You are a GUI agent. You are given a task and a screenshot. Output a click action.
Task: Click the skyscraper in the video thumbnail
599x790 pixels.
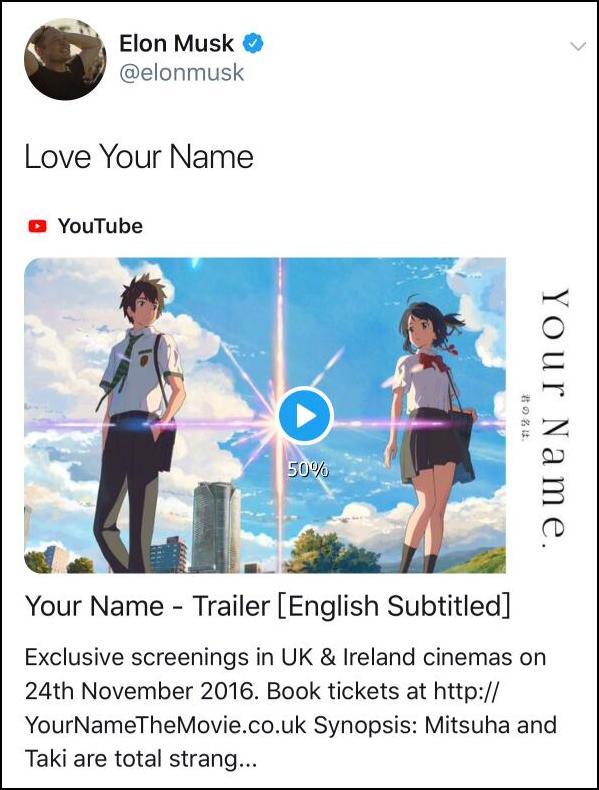pyautogui.click(x=217, y=526)
